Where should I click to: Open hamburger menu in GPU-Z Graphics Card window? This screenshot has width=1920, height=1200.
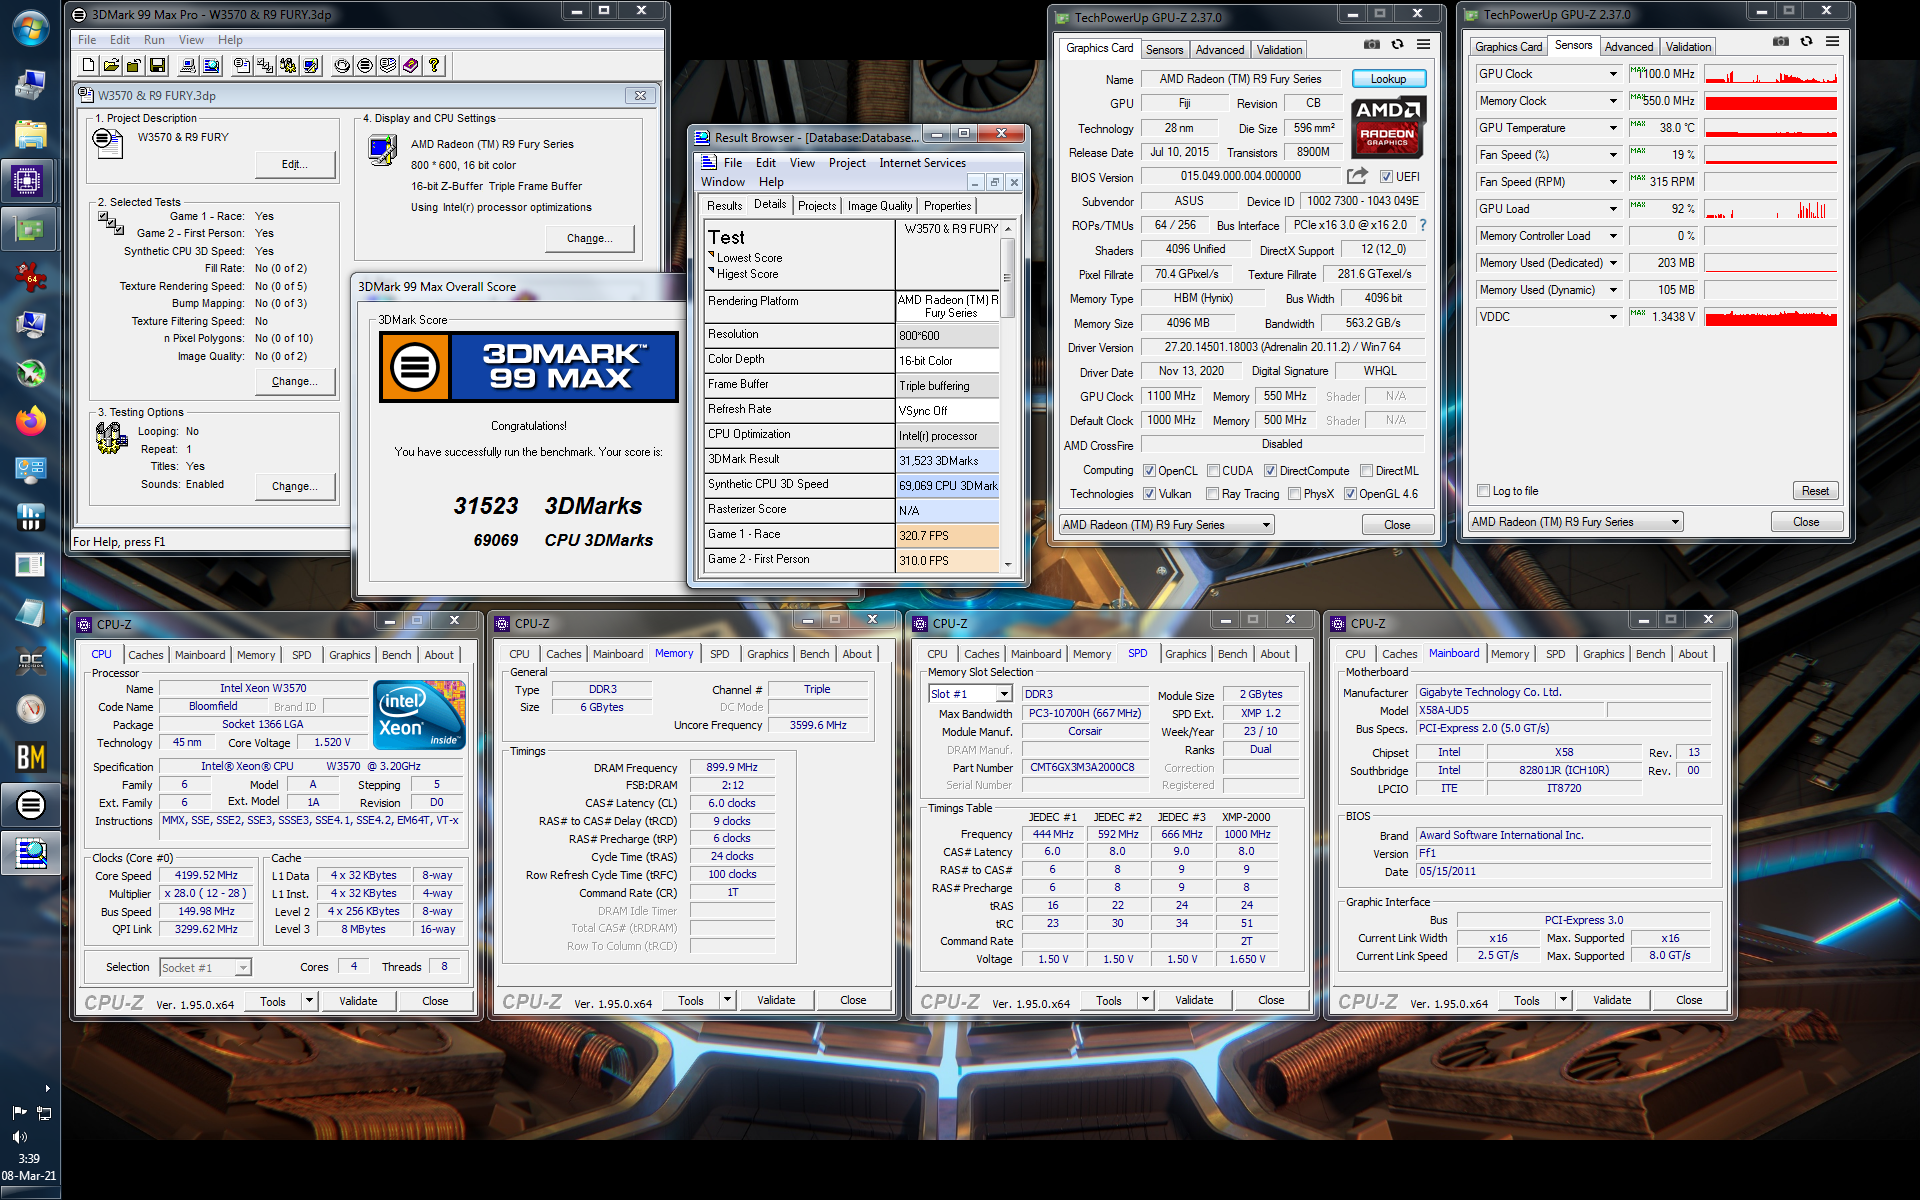coord(1423,45)
